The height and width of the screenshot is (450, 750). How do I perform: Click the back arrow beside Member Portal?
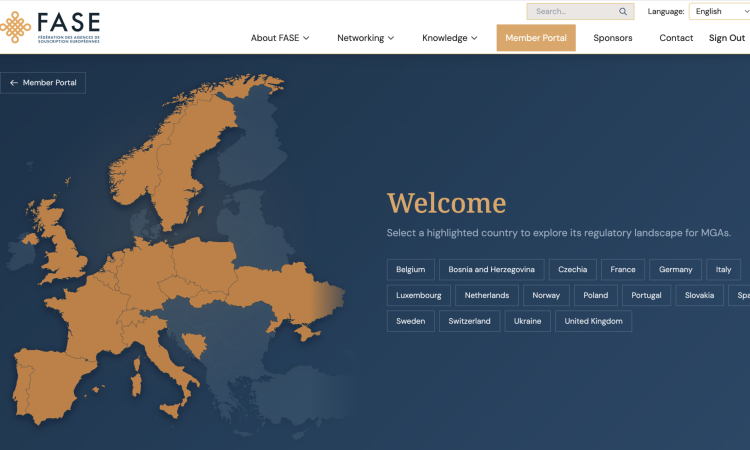click(x=14, y=83)
